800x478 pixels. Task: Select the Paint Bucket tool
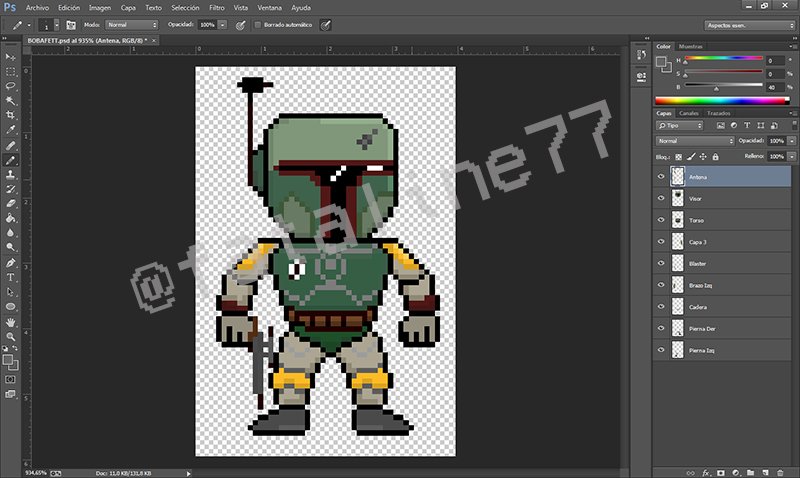click(x=10, y=218)
